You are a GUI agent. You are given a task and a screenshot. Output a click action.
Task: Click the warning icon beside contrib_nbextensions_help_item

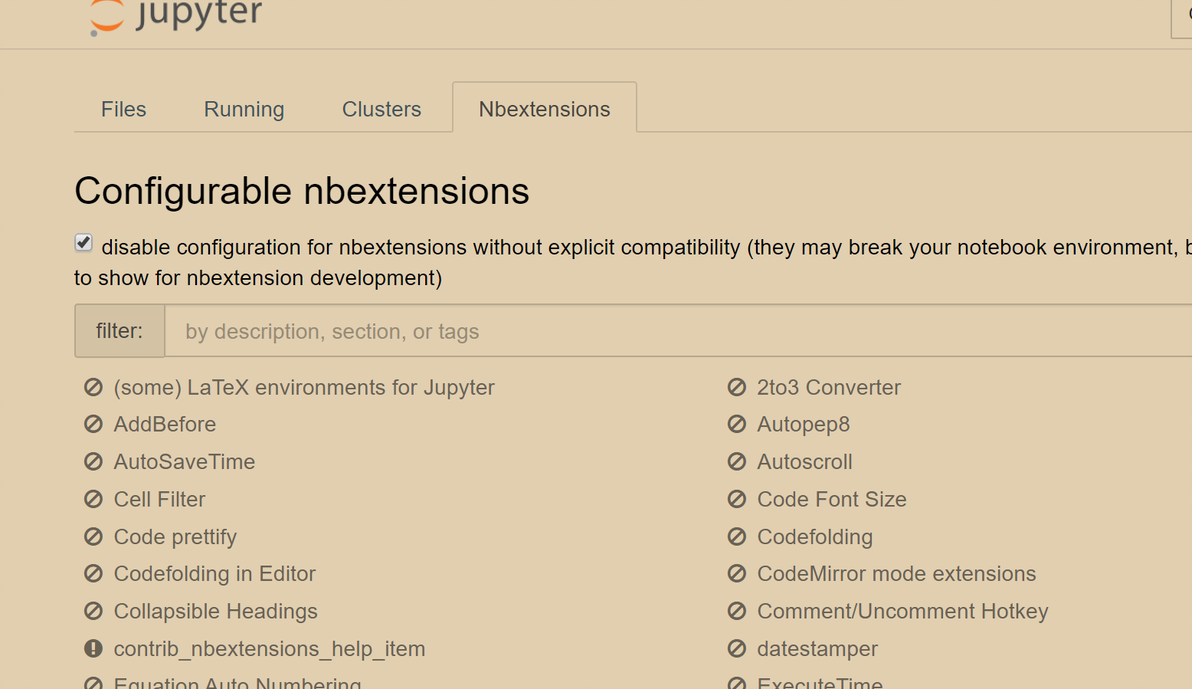(x=93, y=649)
